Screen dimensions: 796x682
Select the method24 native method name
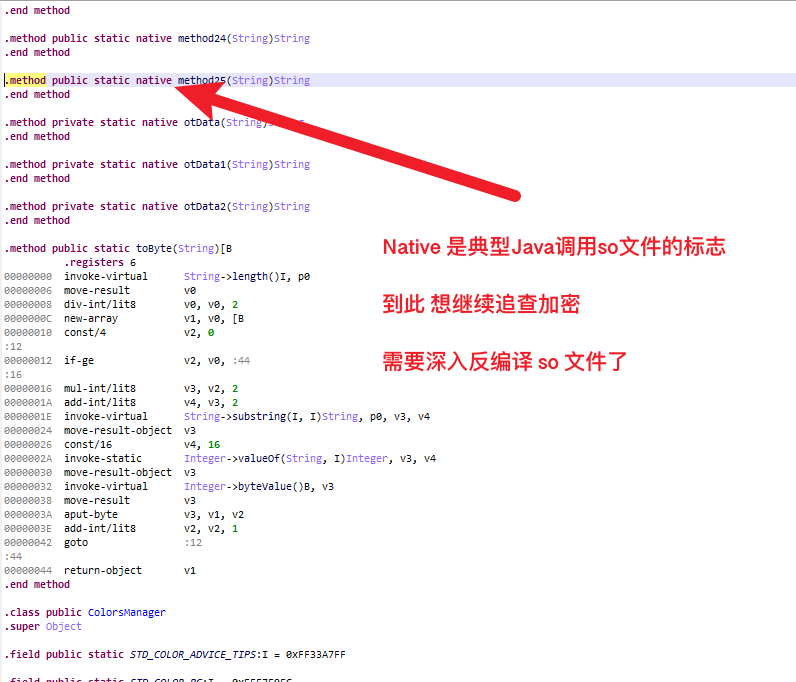pyautogui.click(x=202, y=38)
